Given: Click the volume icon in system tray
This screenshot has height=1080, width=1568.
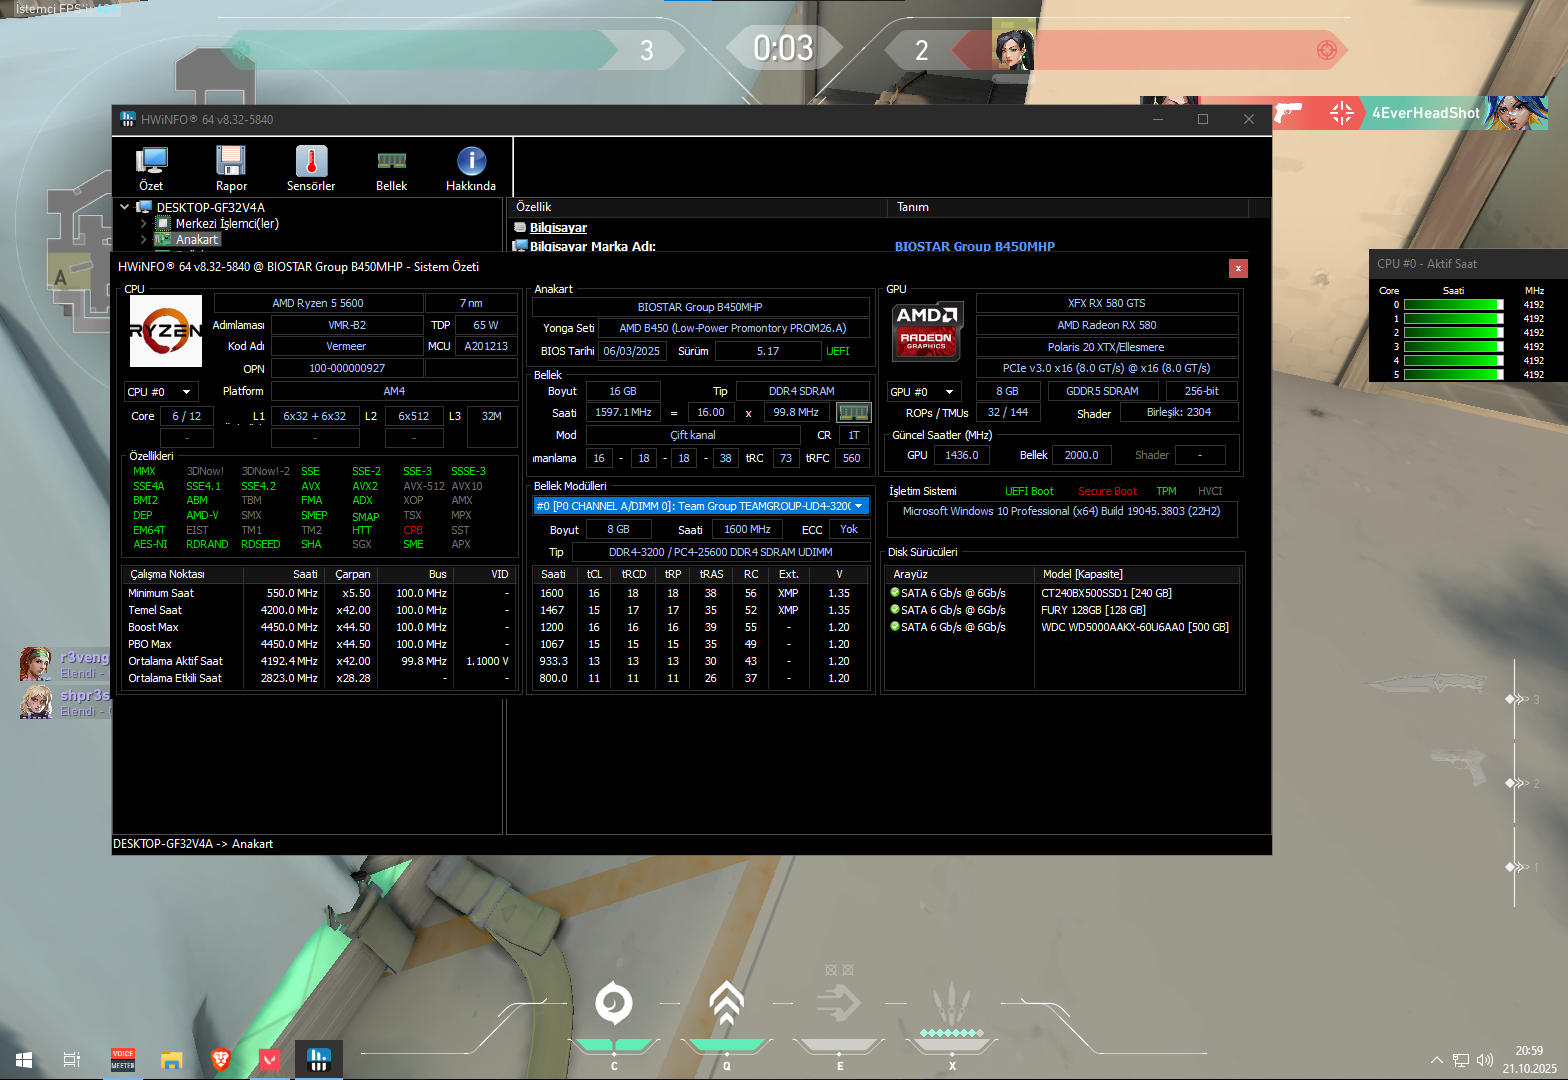Looking at the screenshot, I should 1484,1060.
